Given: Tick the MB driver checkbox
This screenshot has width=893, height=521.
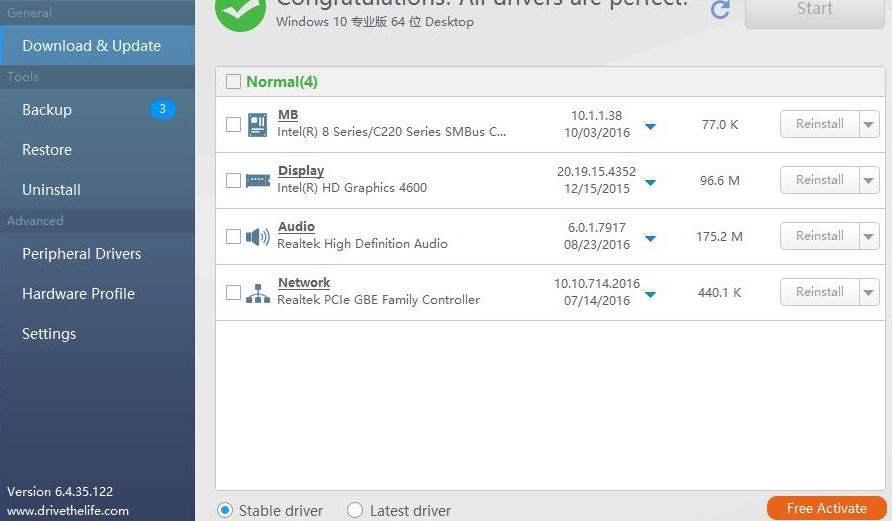Looking at the screenshot, I should (x=233, y=125).
